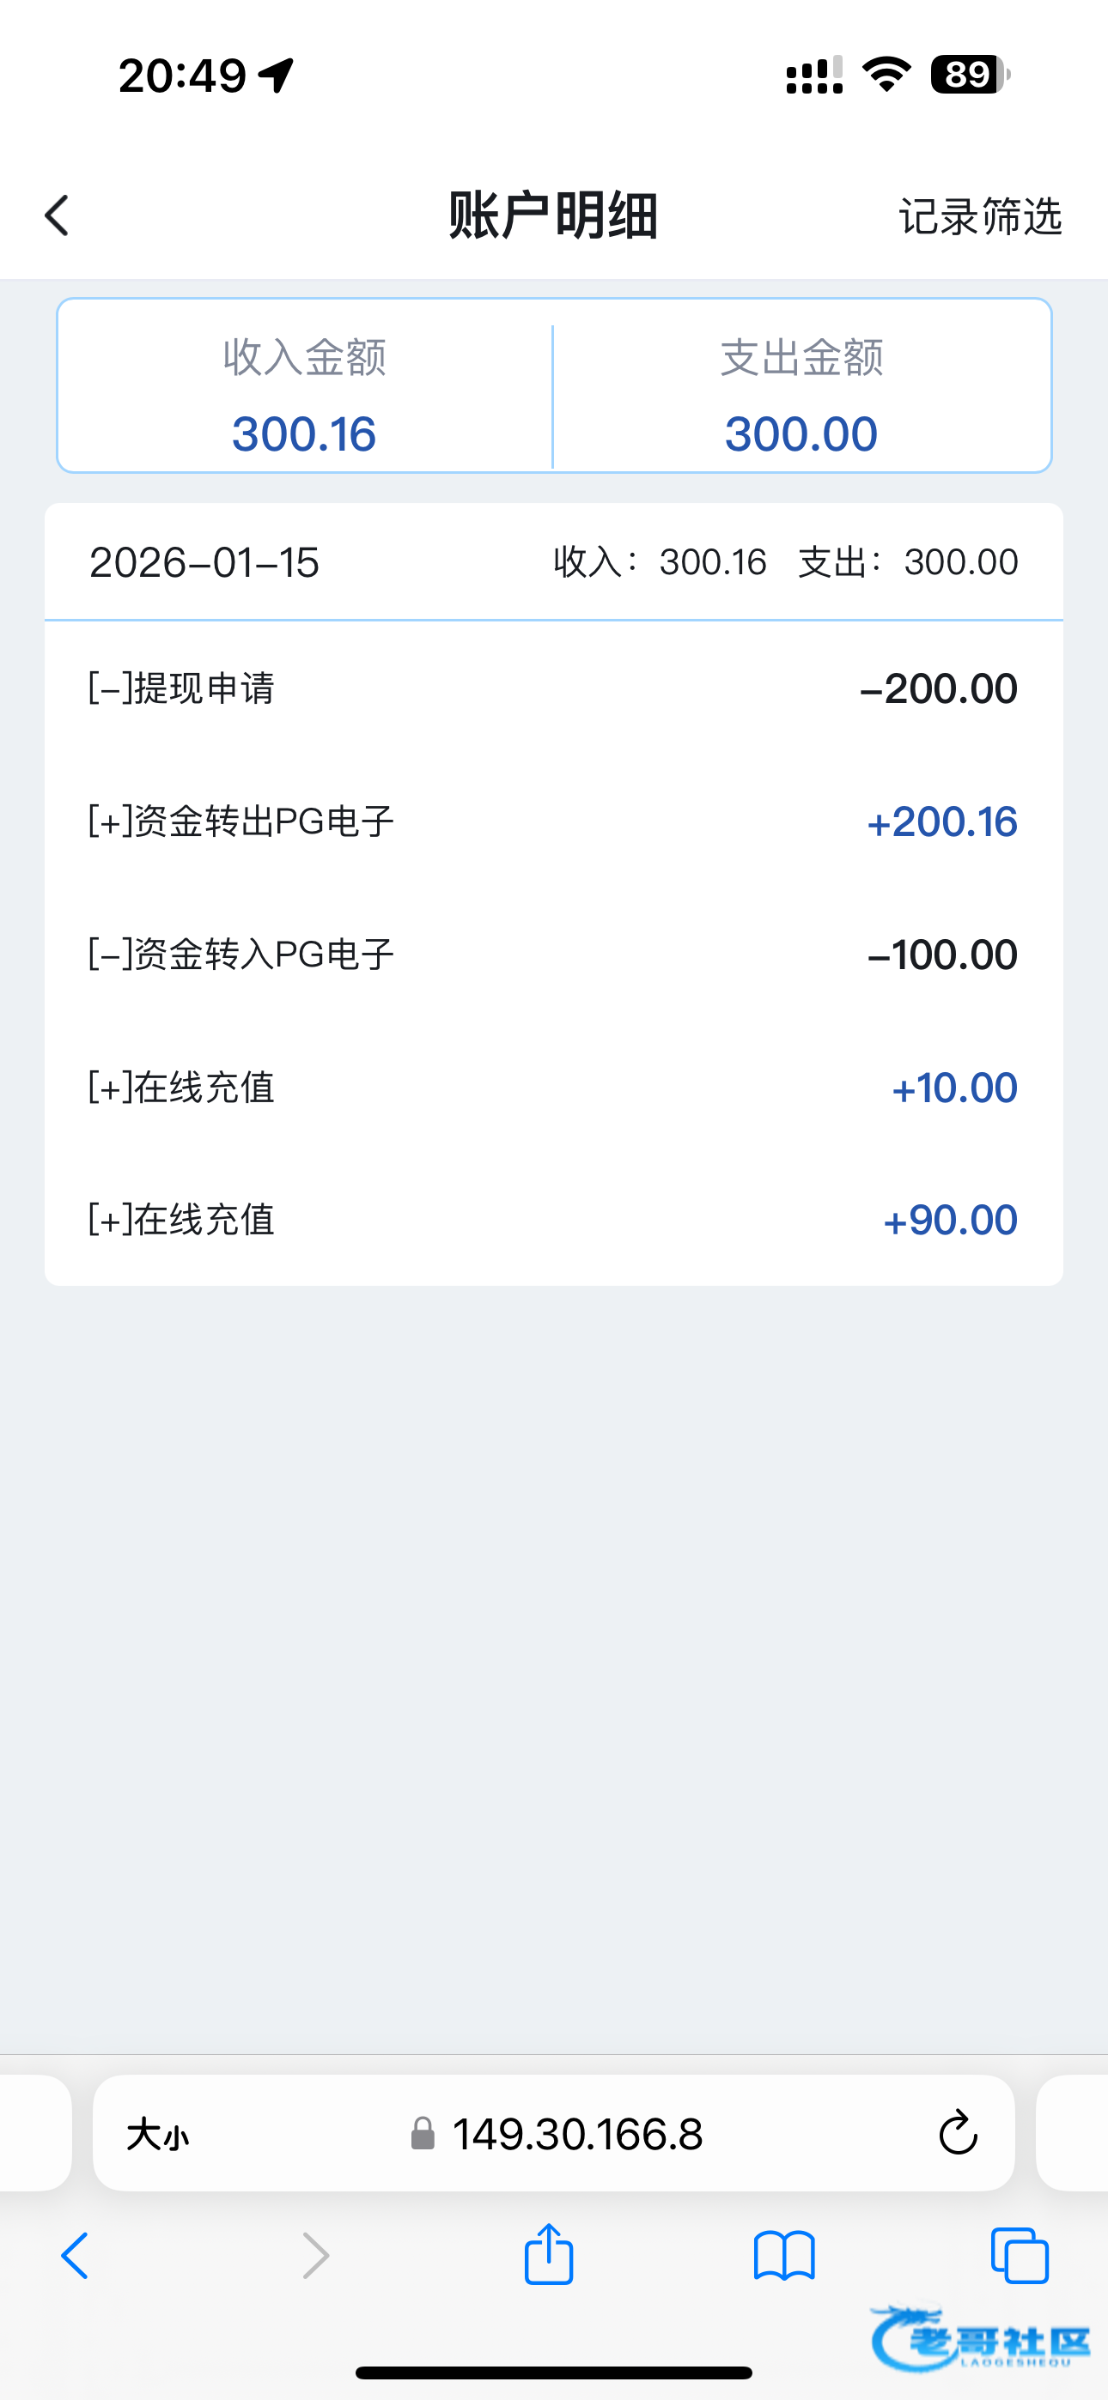
Task: Open Safari bookmarks book icon
Action: tap(784, 2257)
